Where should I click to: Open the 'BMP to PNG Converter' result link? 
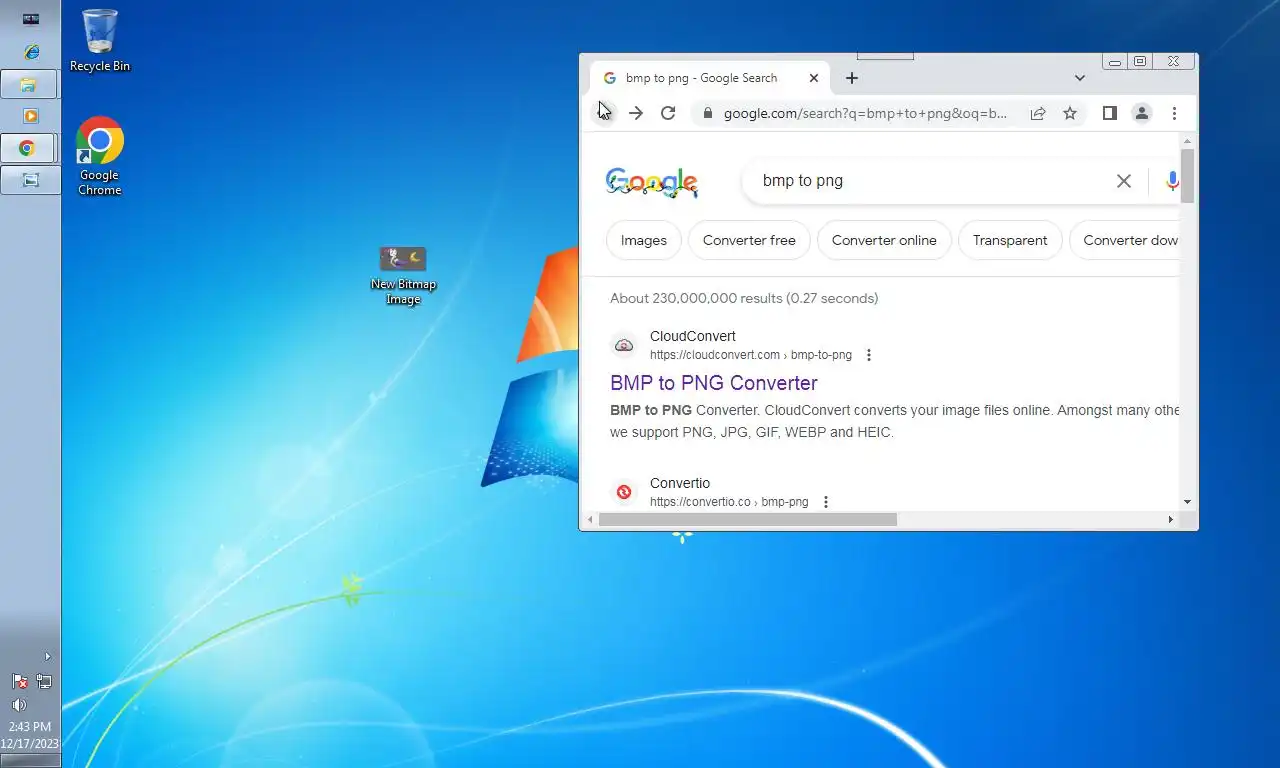(x=714, y=383)
